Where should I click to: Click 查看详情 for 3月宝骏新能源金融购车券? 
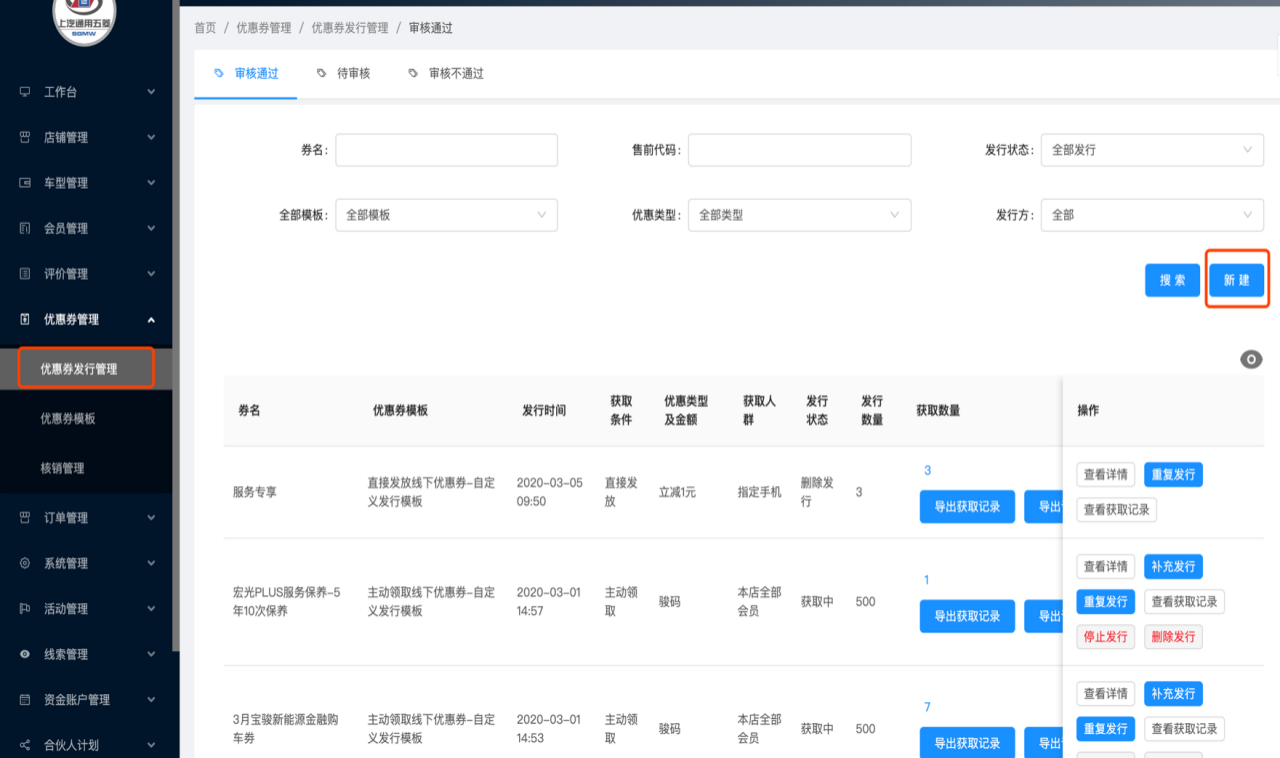(x=1106, y=694)
